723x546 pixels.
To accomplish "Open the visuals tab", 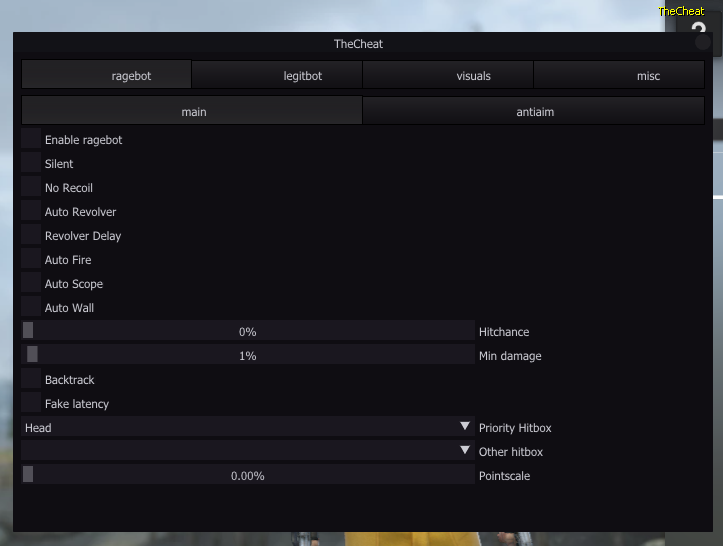I will 448,75.
